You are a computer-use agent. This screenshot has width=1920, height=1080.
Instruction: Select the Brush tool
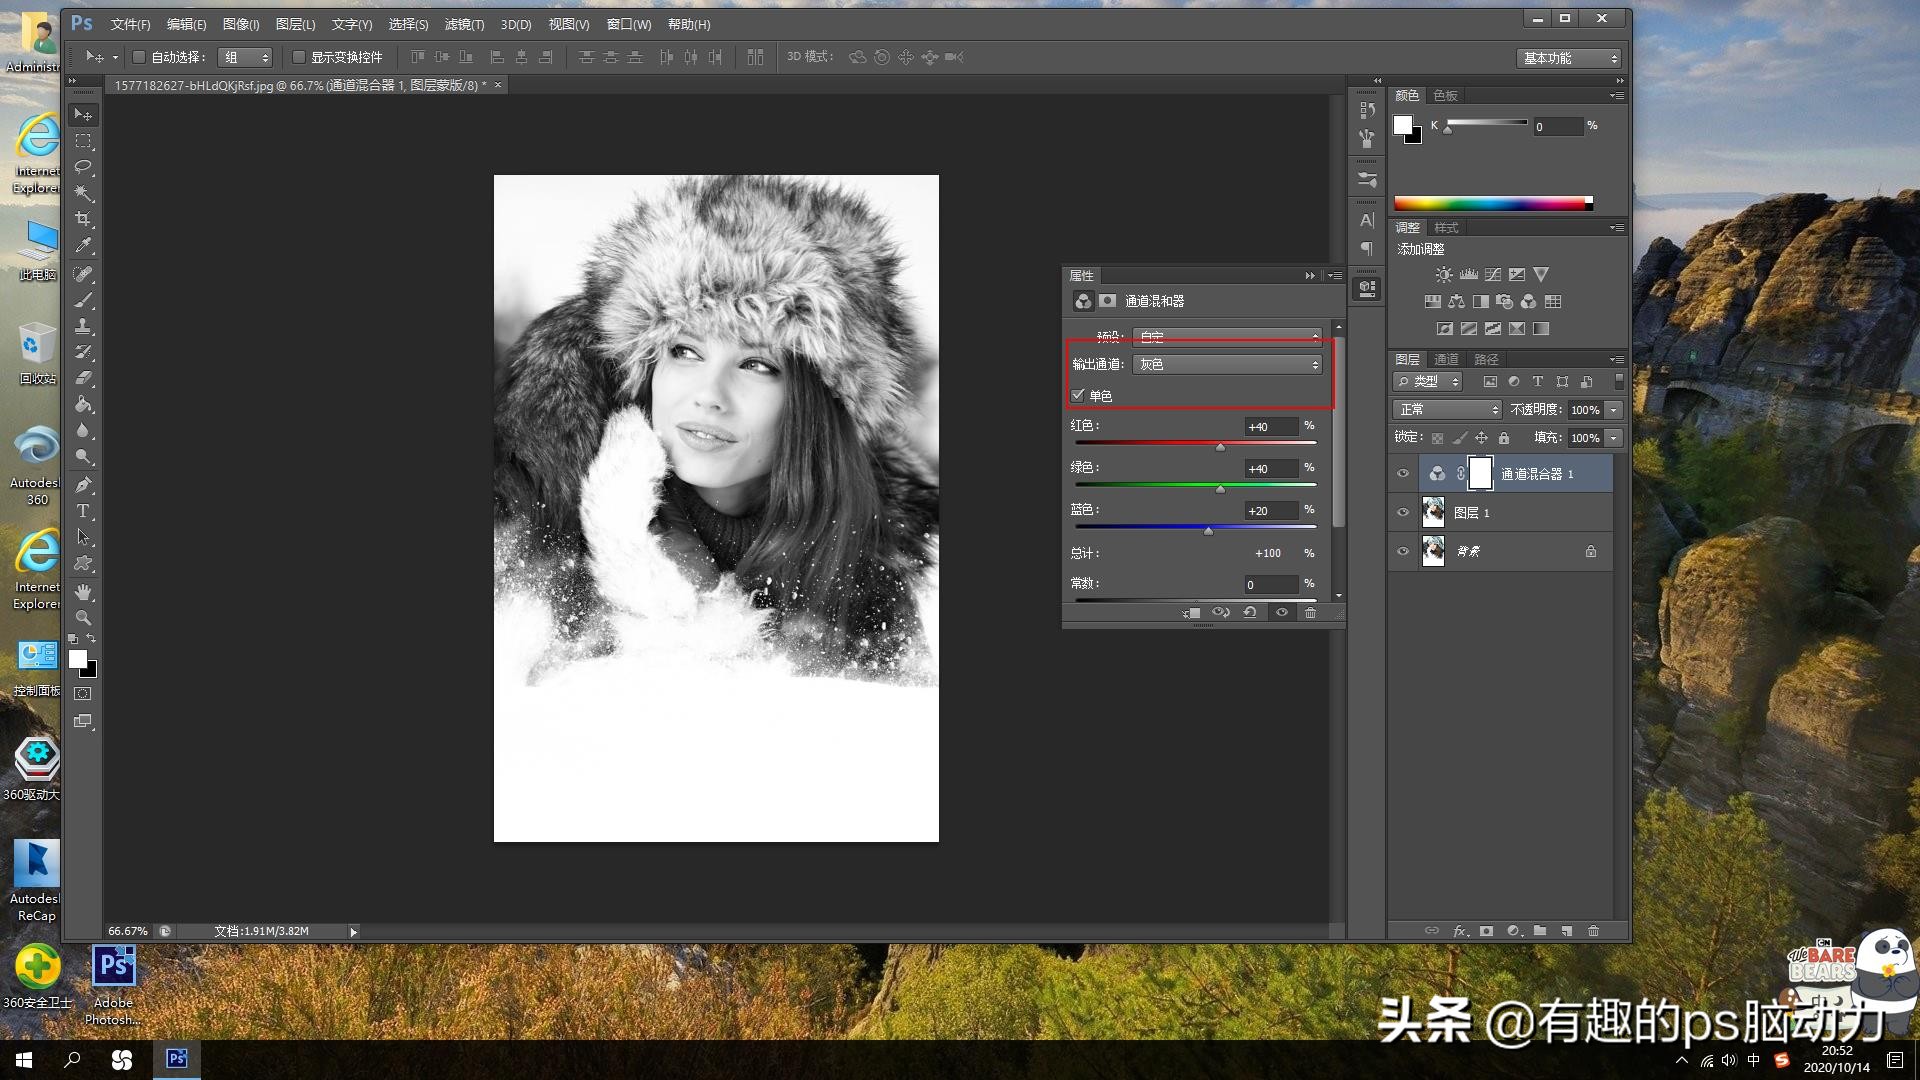(x=83, y=300)
